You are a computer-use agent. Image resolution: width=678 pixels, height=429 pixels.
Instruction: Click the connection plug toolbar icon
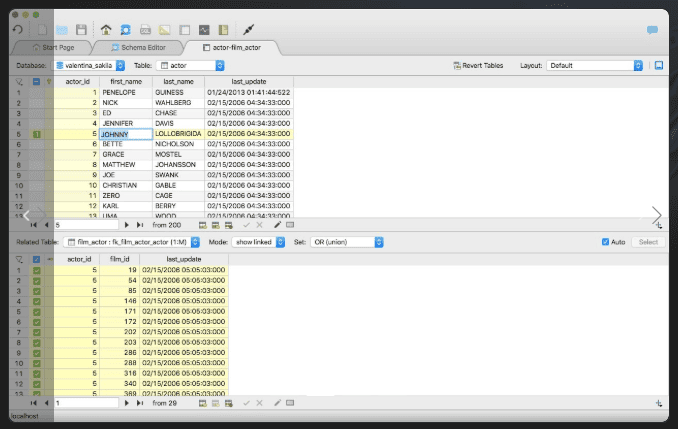(248, 29)
